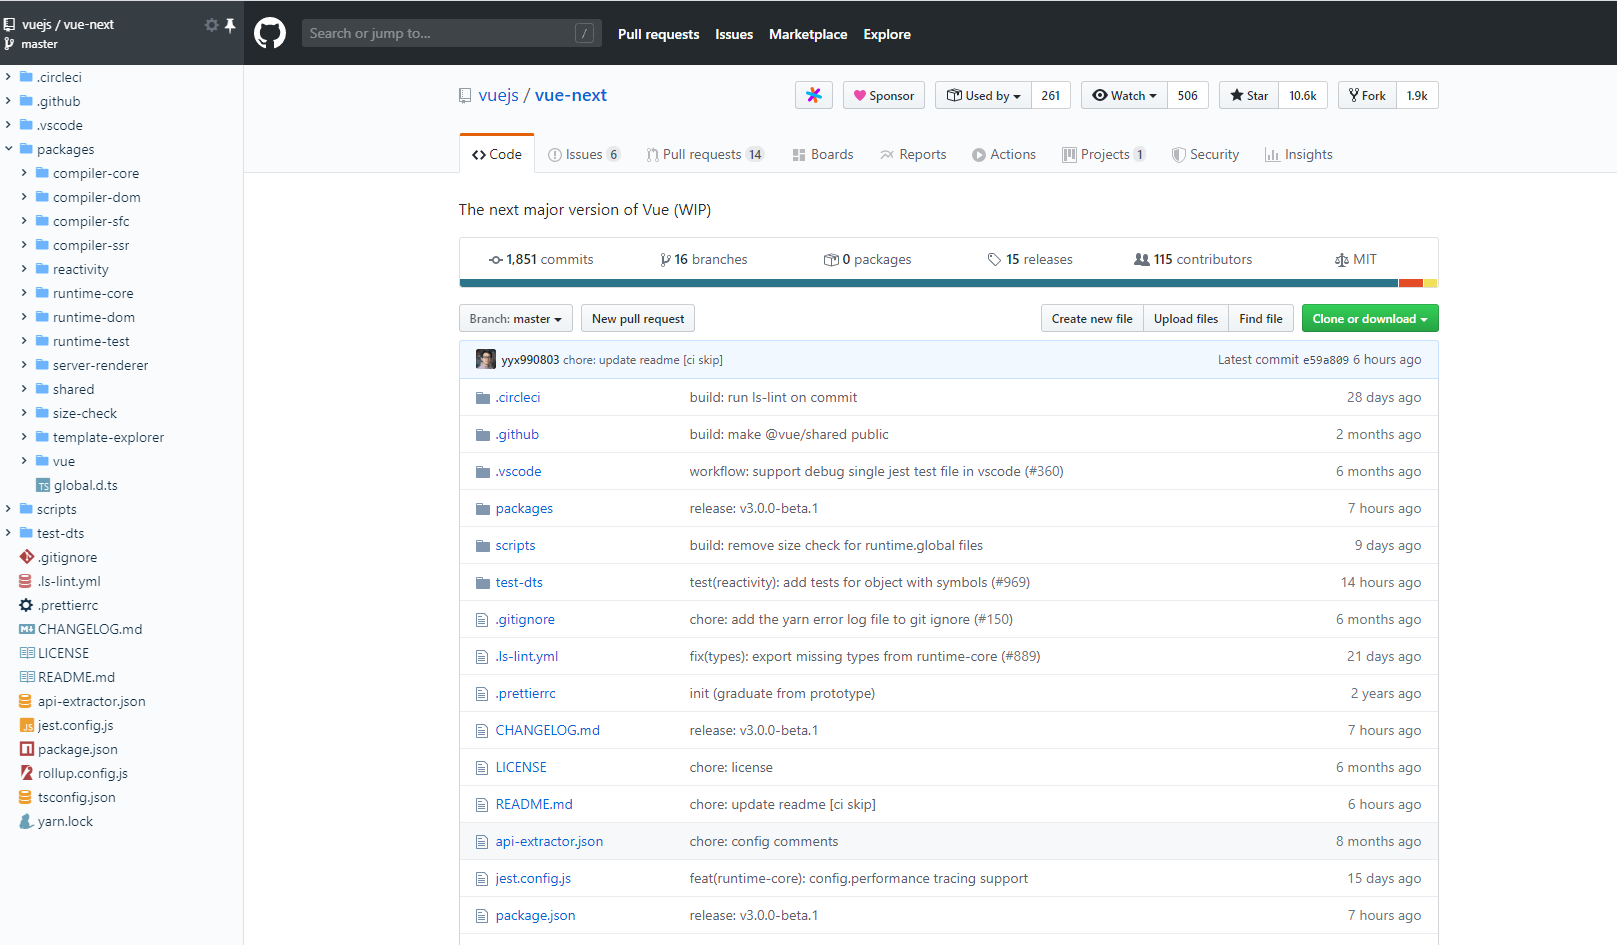
Task: Click the .gitignore git icon in sidebar
Action: pyautogui.click(x=27, y=557)
